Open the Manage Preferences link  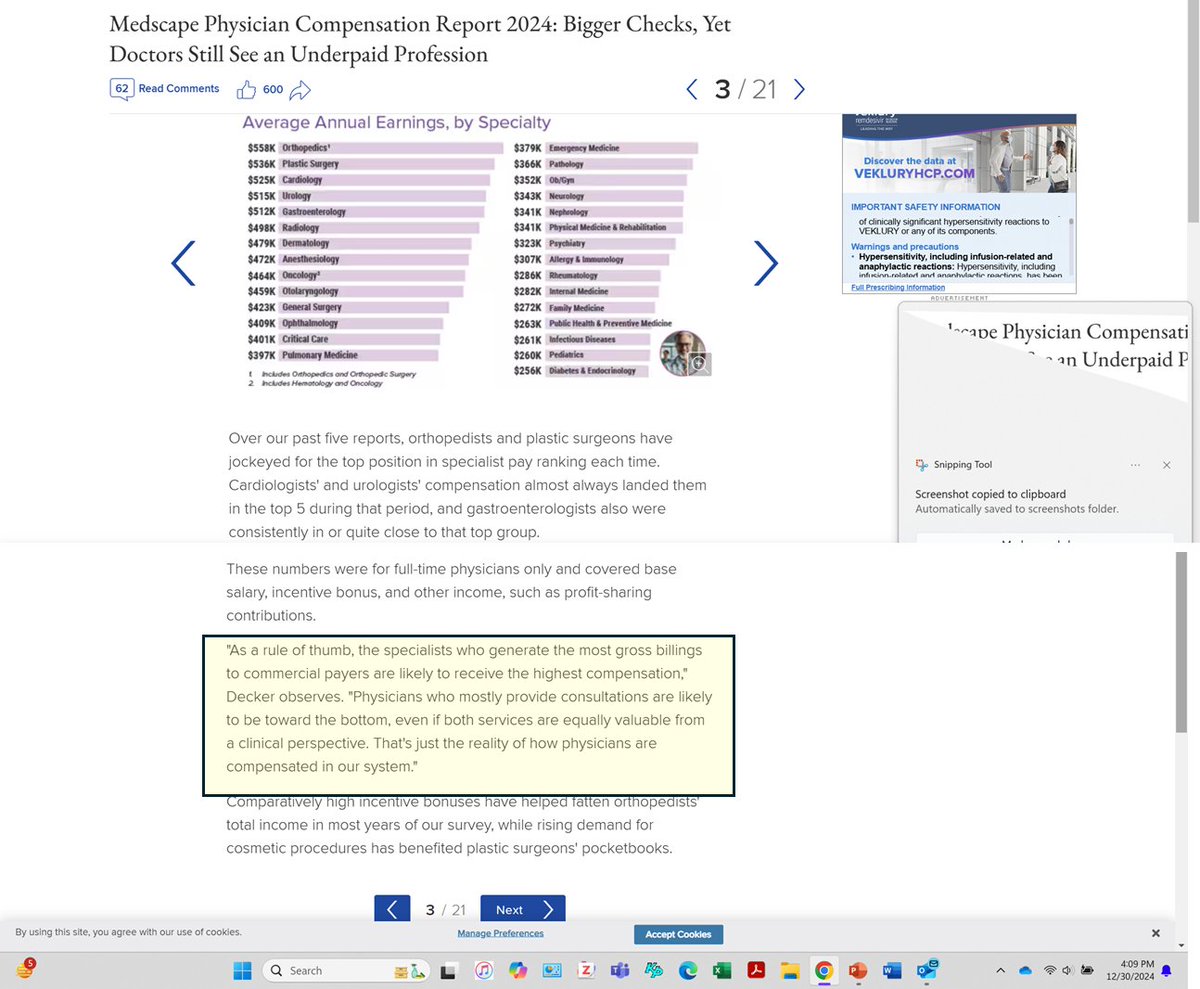[500, 933]
